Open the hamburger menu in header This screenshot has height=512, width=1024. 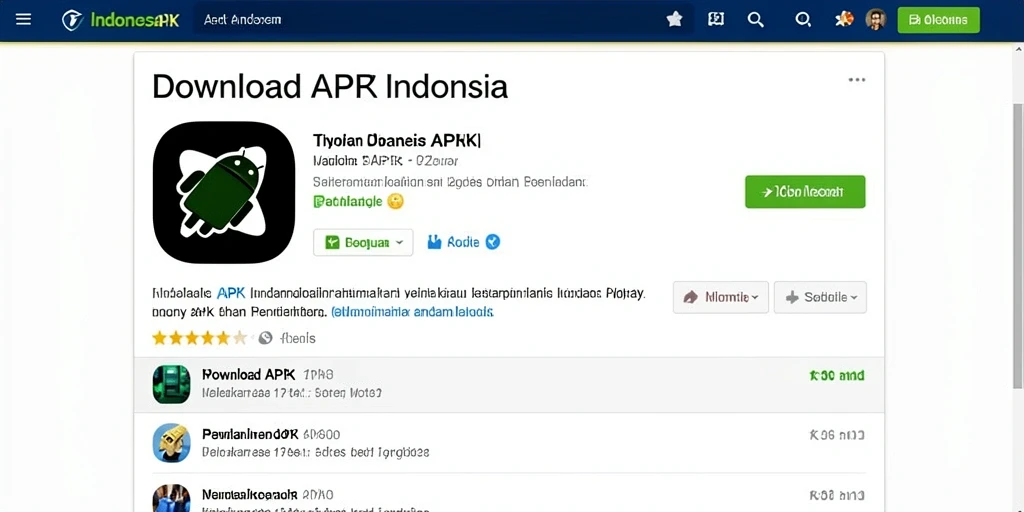[x=24, y=20]
